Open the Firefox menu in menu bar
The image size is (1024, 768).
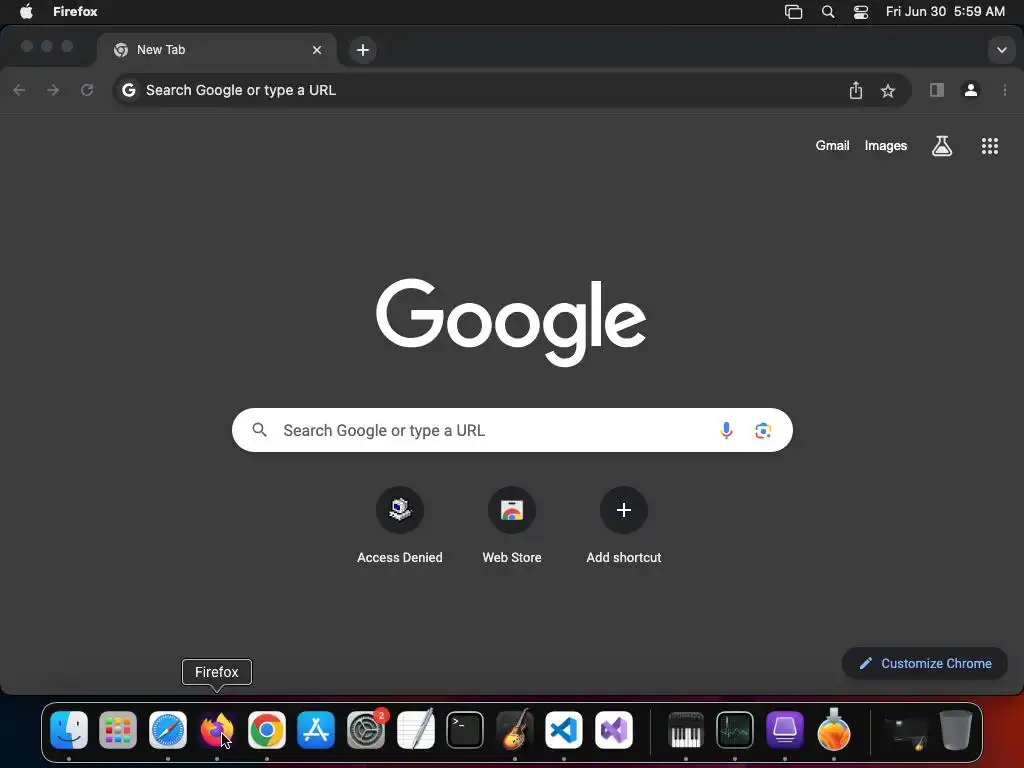point(75,12)
